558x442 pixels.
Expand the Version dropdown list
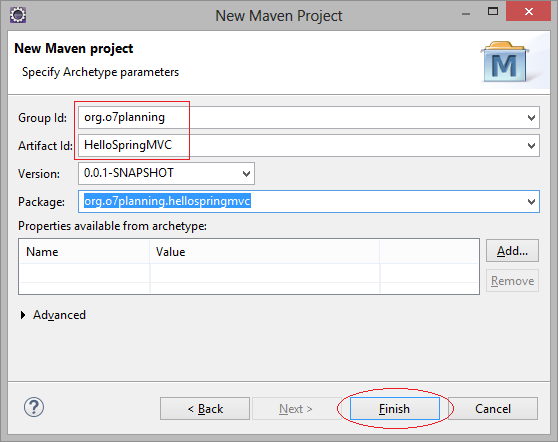tap(246, 174)
